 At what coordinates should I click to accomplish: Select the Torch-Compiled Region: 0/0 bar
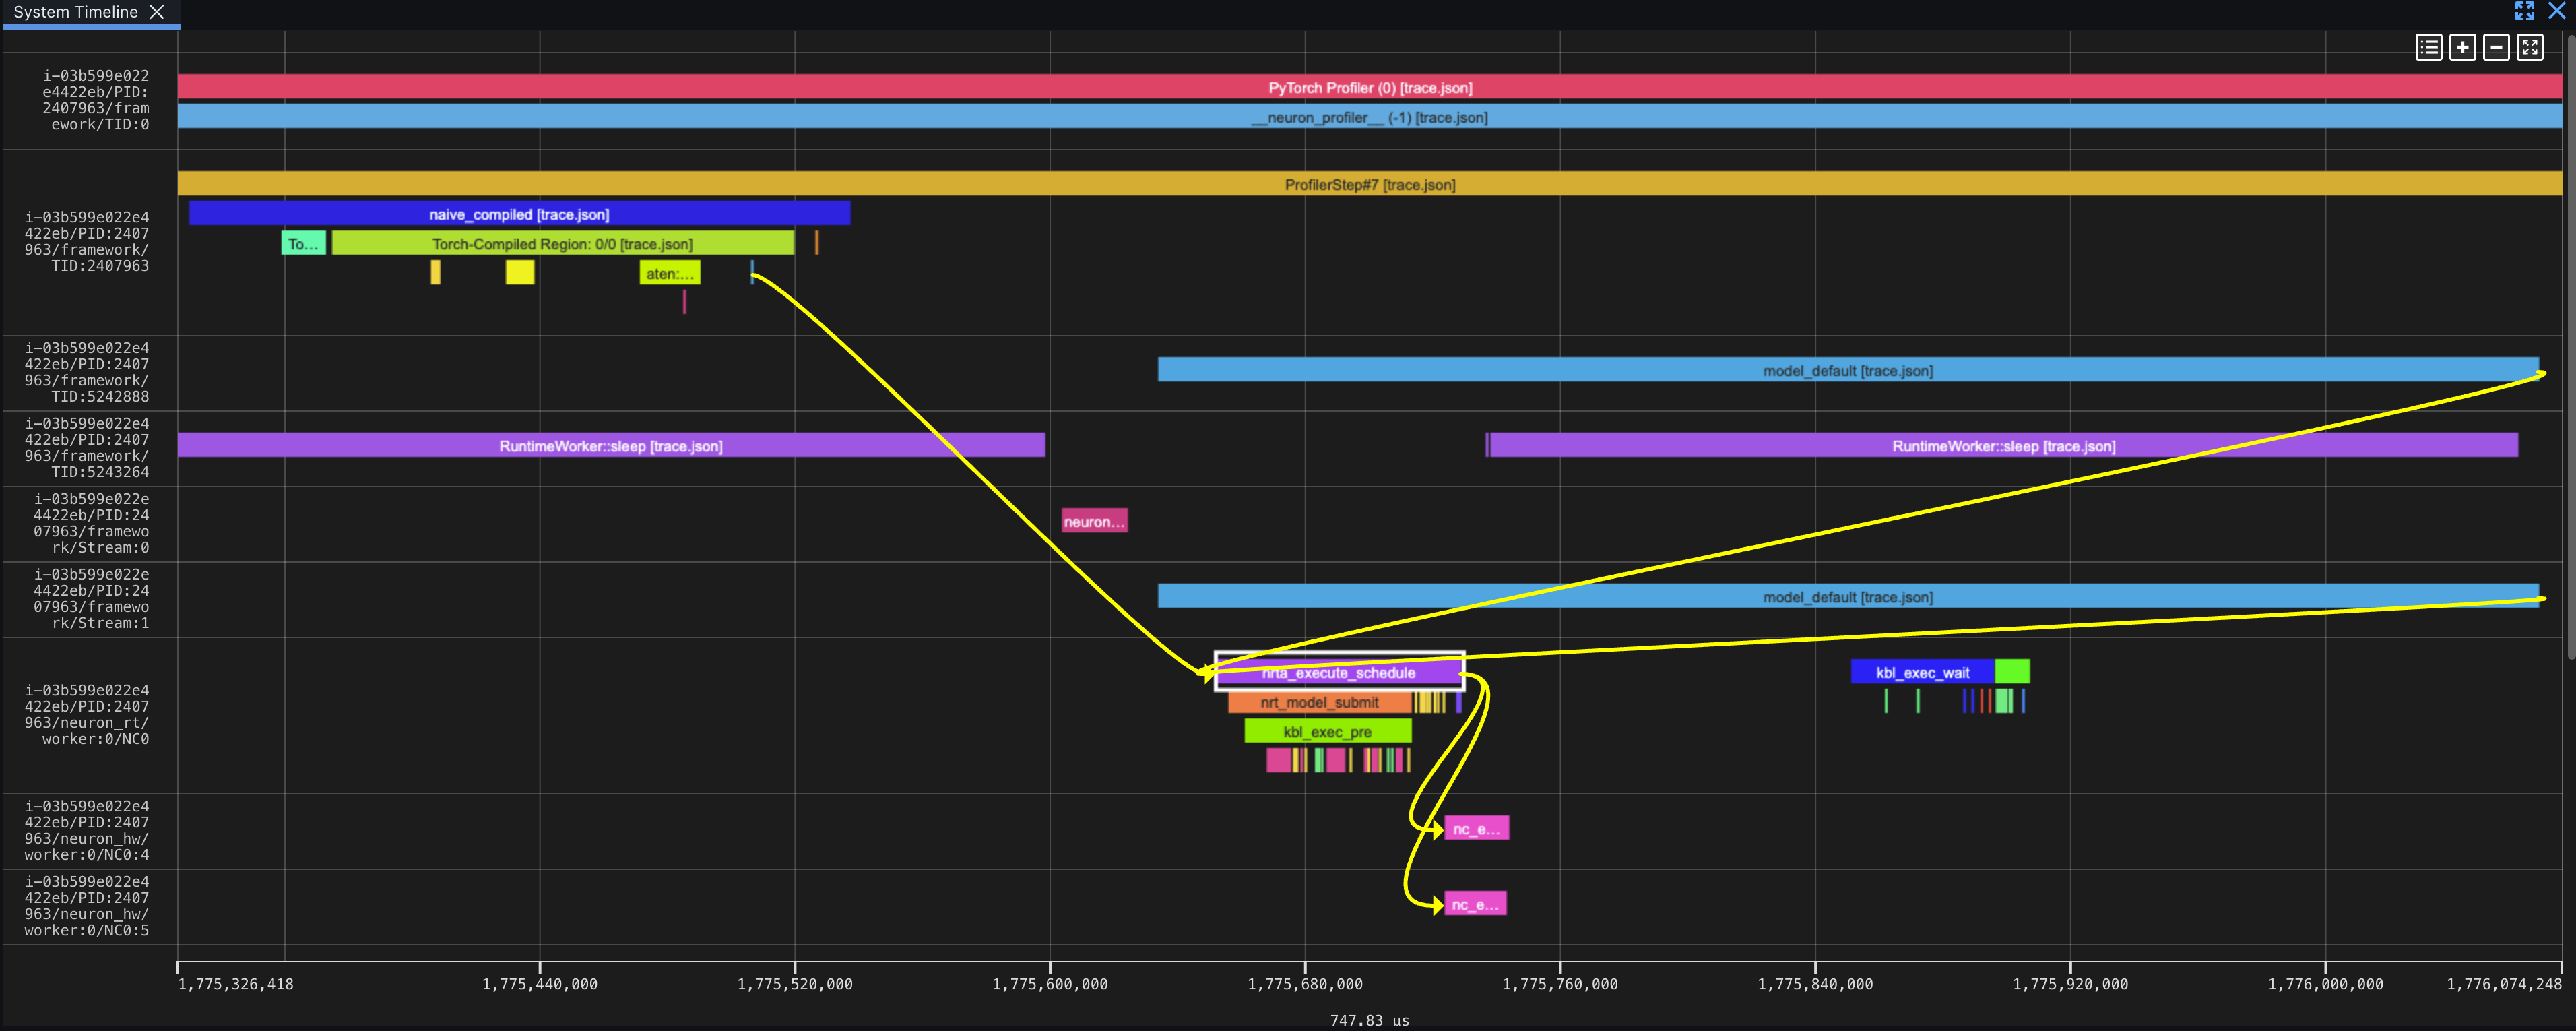click(x=562, y=243)
